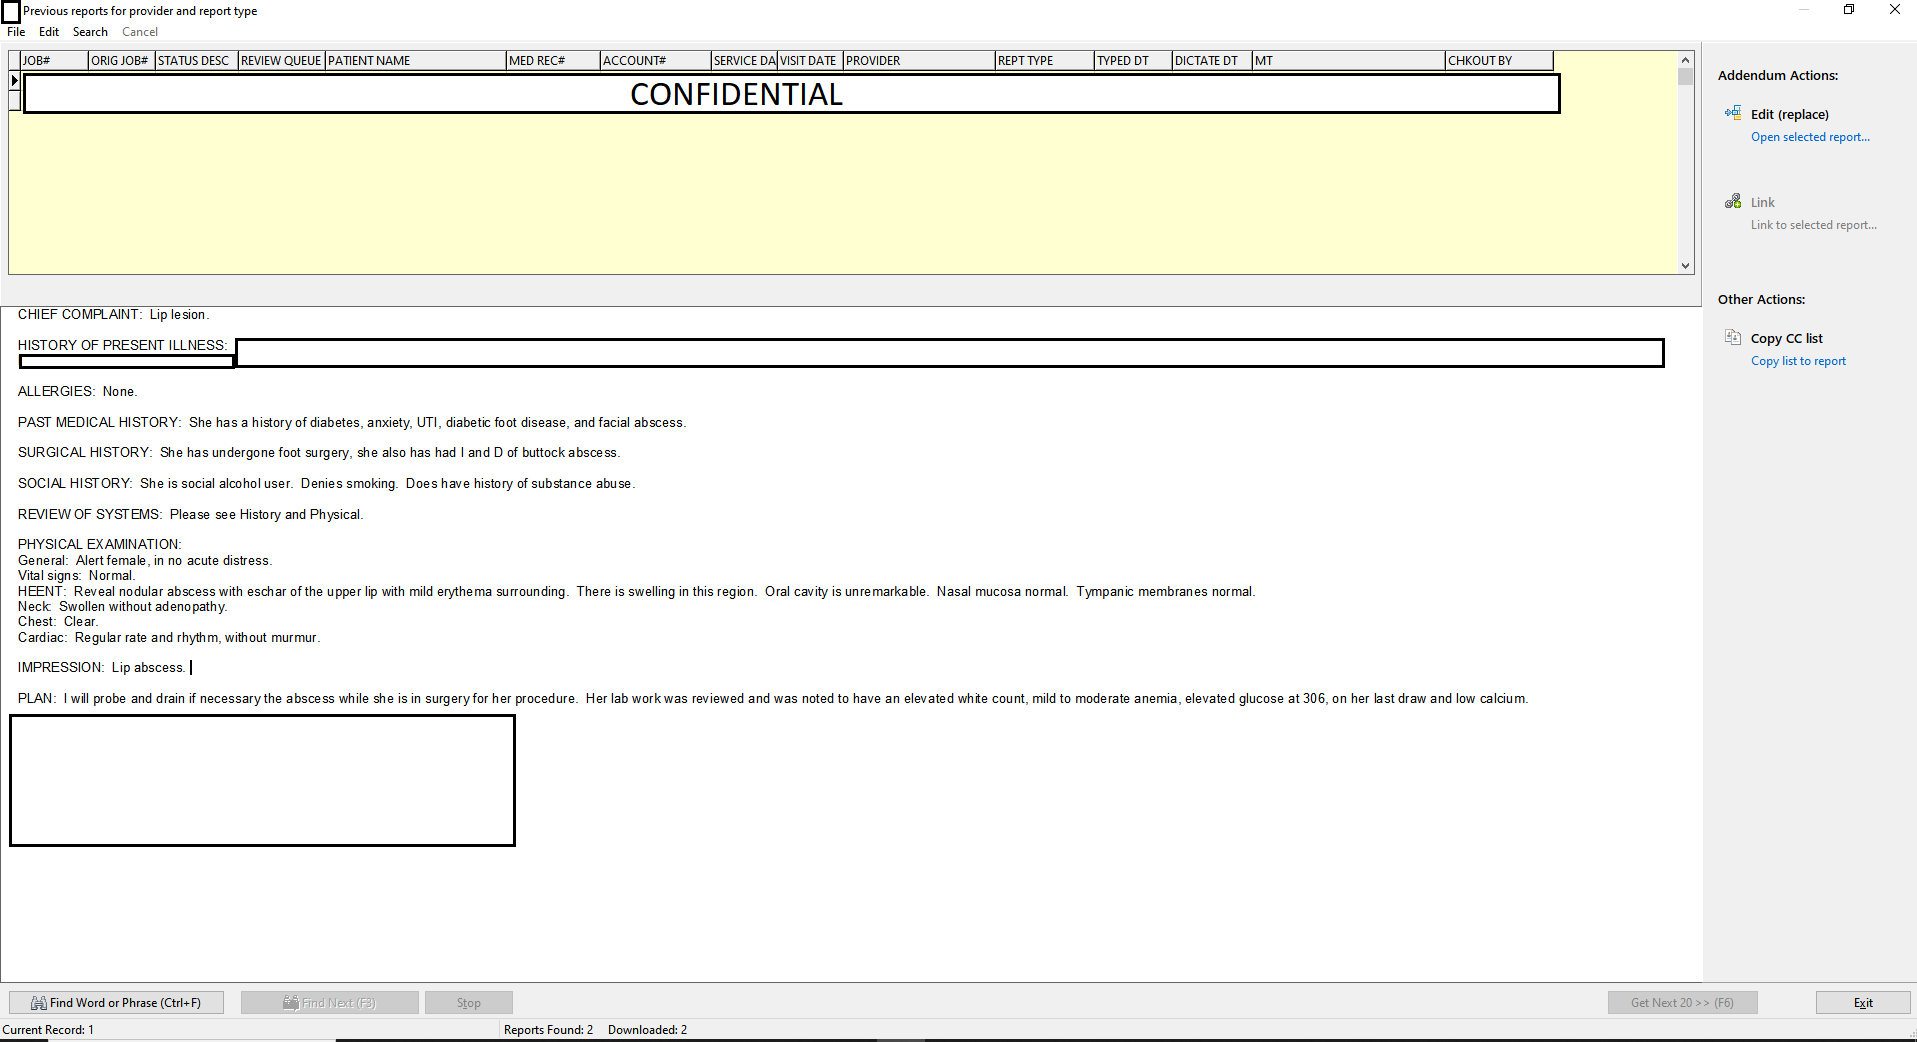Sort by VISIT DATE column header
The image size is (1917, 1042).
click(x=810, y=61)
